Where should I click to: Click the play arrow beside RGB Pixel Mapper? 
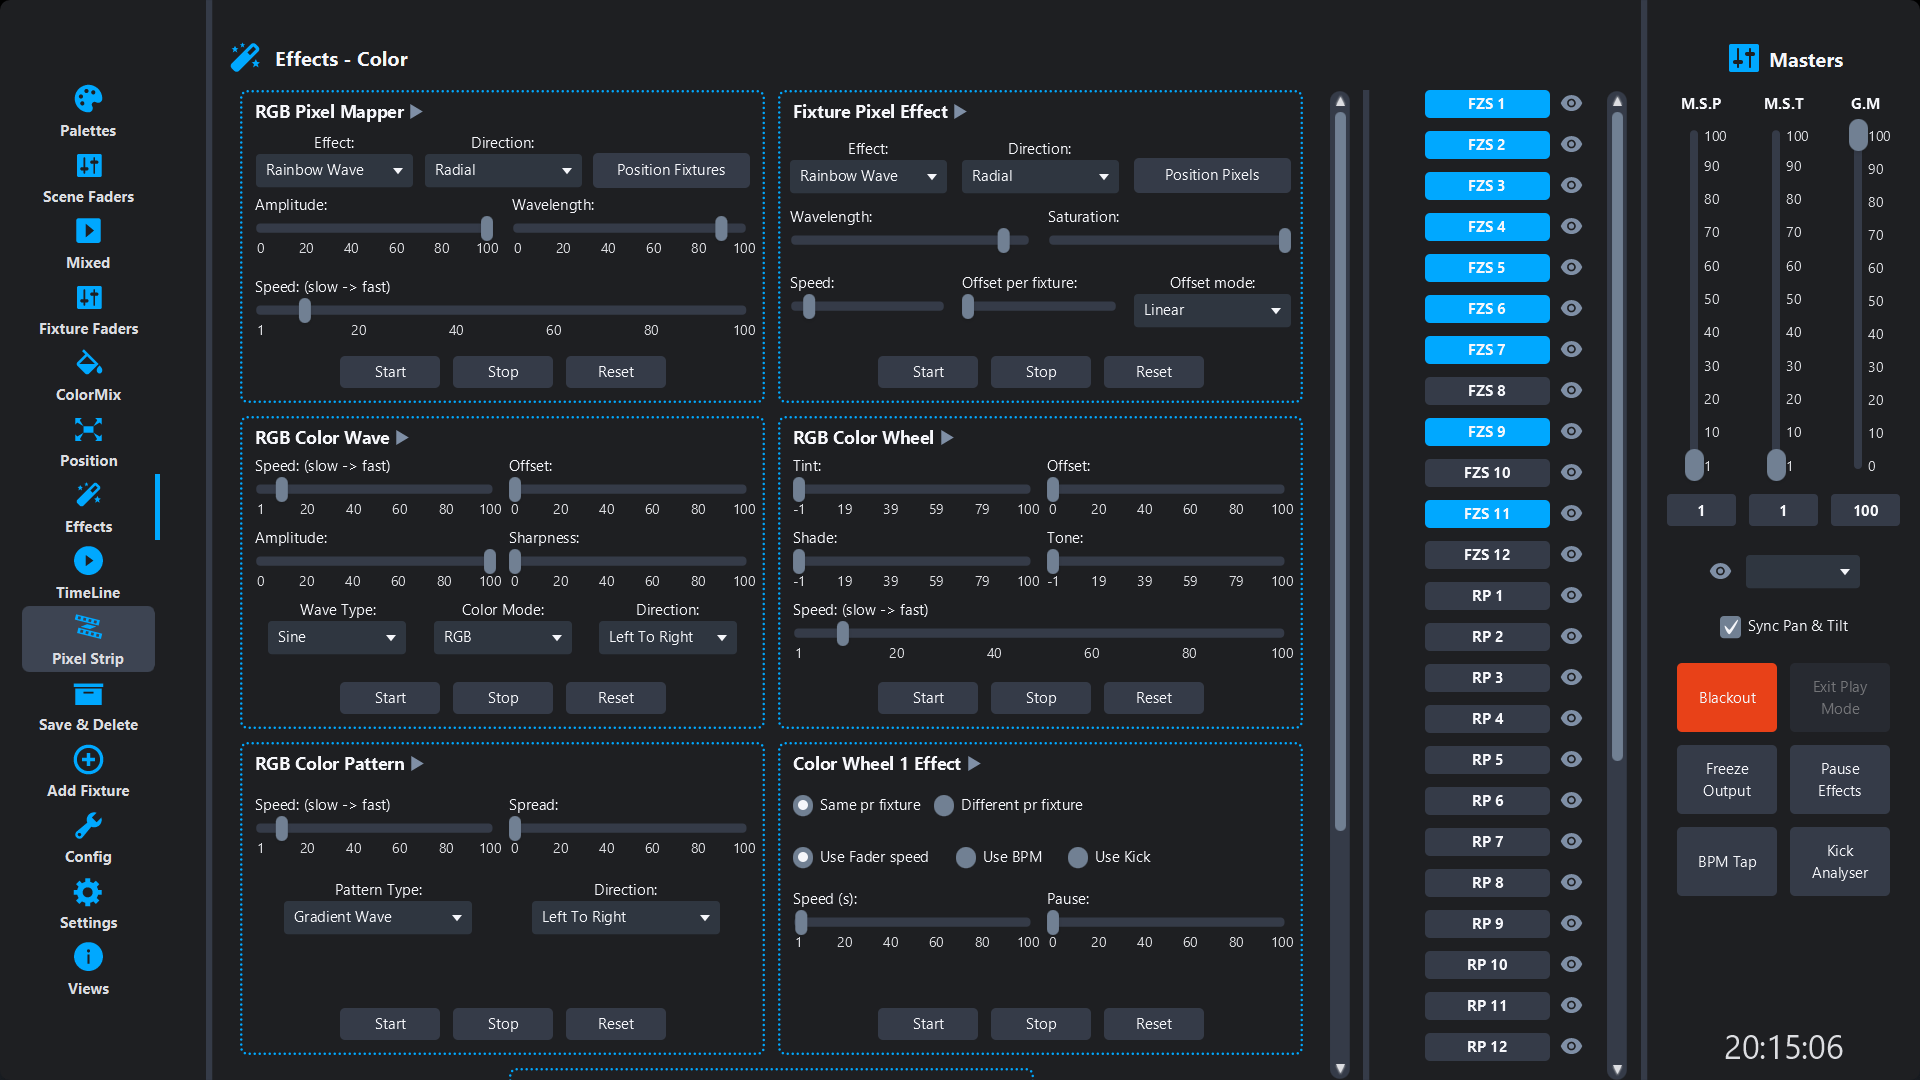416,112
